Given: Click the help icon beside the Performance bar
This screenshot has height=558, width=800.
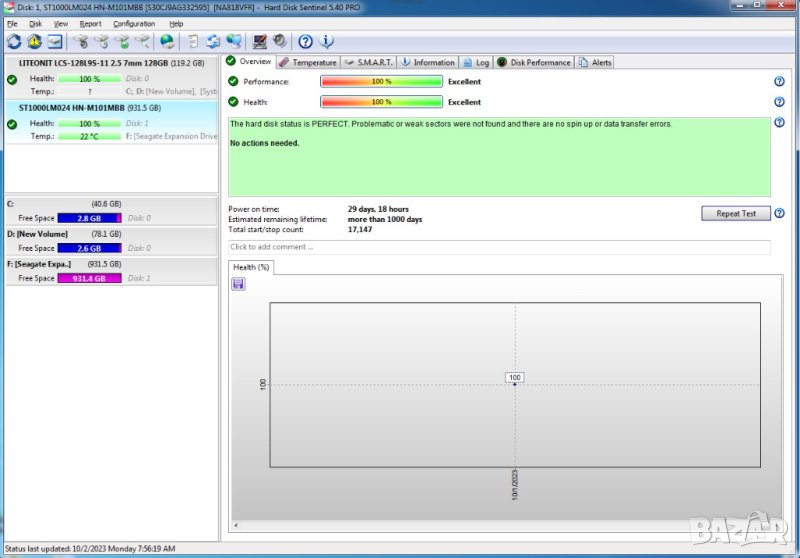Looking at the screenshot, I should coord(779,82).
